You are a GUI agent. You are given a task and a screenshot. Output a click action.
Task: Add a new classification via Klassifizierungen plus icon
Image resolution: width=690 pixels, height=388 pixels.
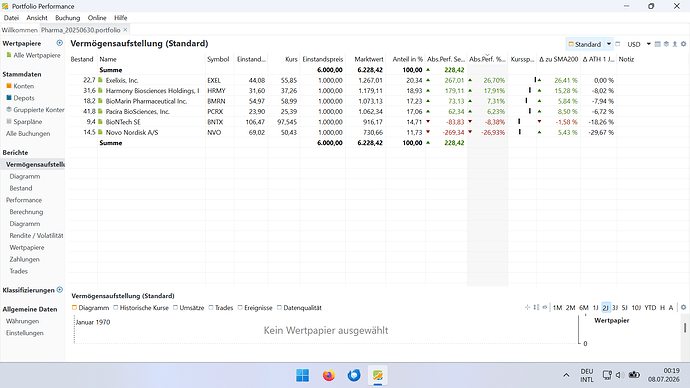60,290
